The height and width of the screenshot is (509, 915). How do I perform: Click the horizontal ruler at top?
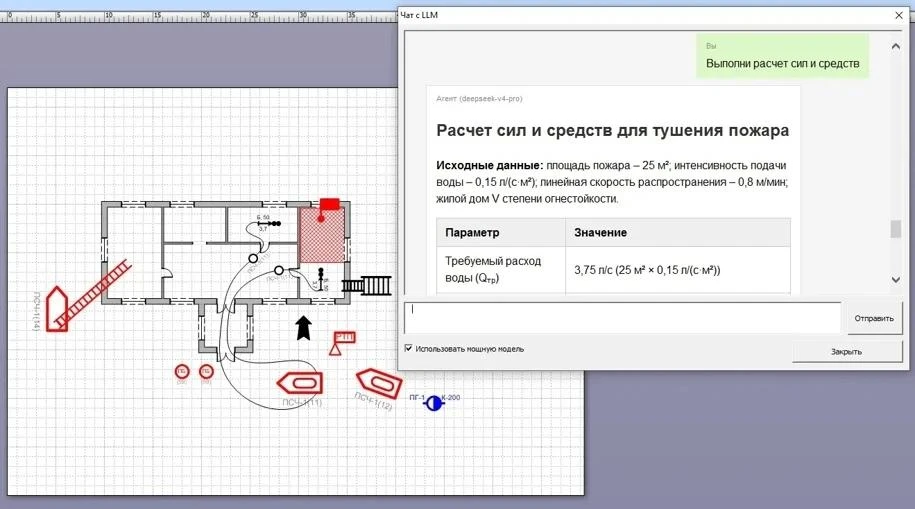tap(198, 16)
